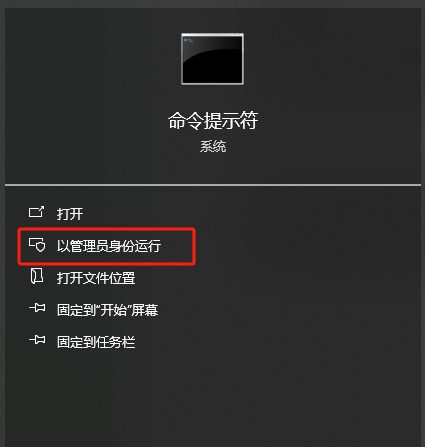
Task: Click the pin icon beside 固定到任务栏
Action: pyautogui.click(x=37, y=340)
